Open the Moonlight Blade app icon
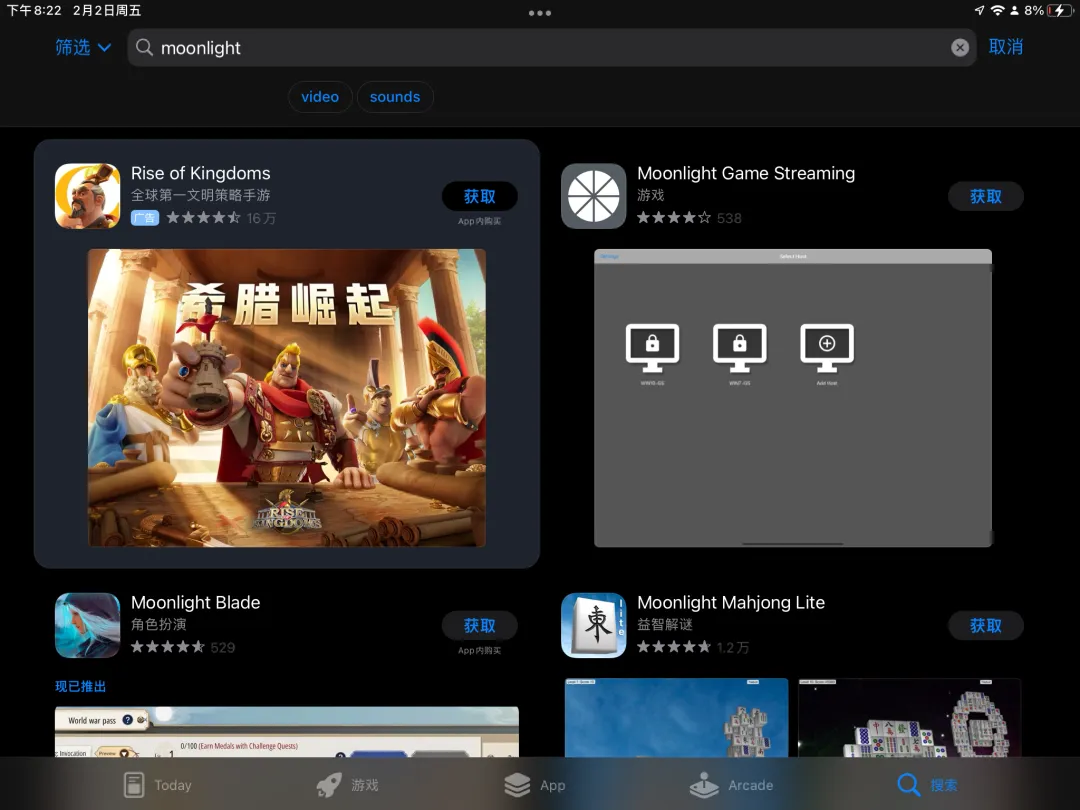Screen dimensions: 1080x810 click(87, 625)
